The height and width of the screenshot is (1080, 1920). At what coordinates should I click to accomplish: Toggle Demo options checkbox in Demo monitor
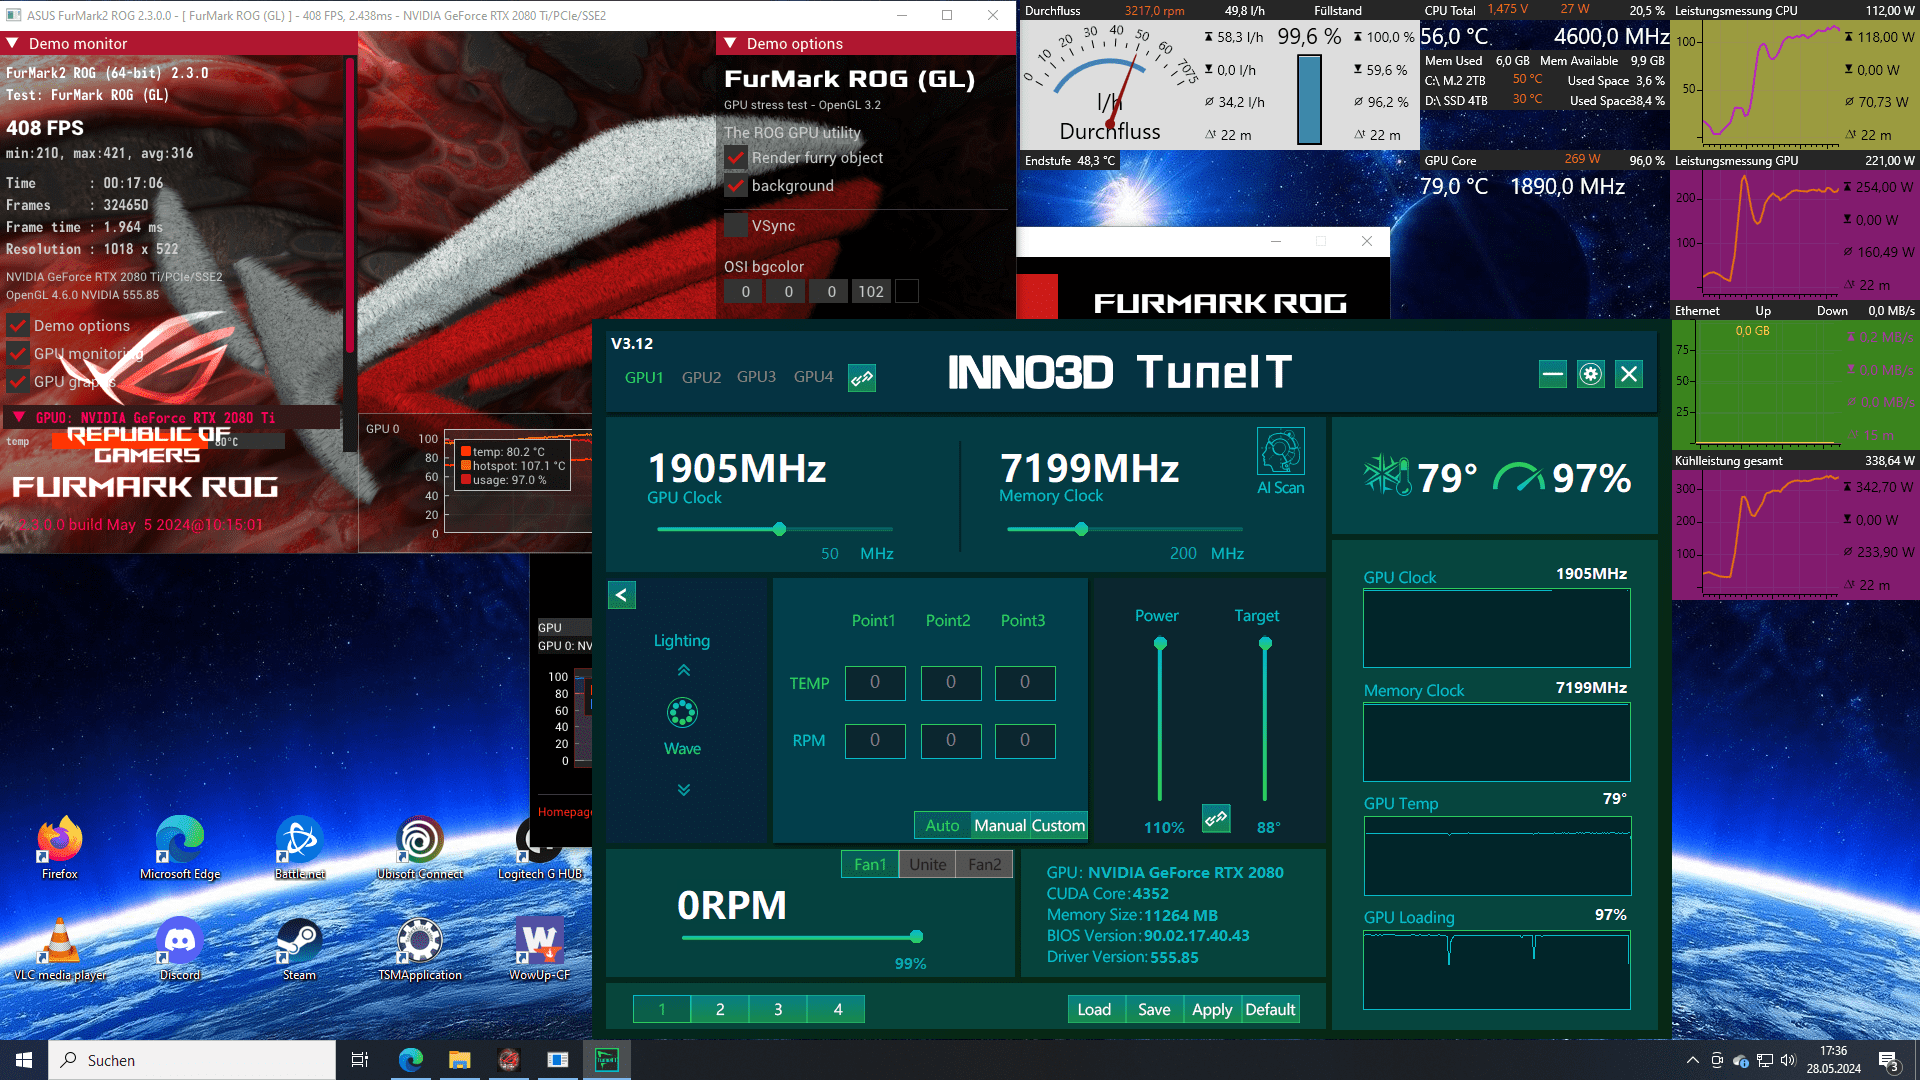pyautogui.click(x=17, y=326)
